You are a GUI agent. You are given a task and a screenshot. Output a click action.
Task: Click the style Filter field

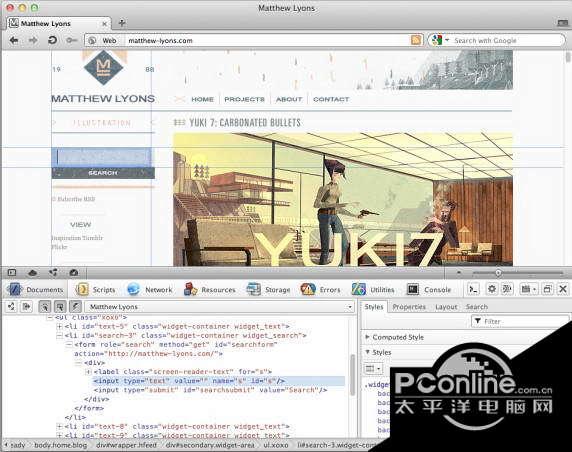point(520,321)
